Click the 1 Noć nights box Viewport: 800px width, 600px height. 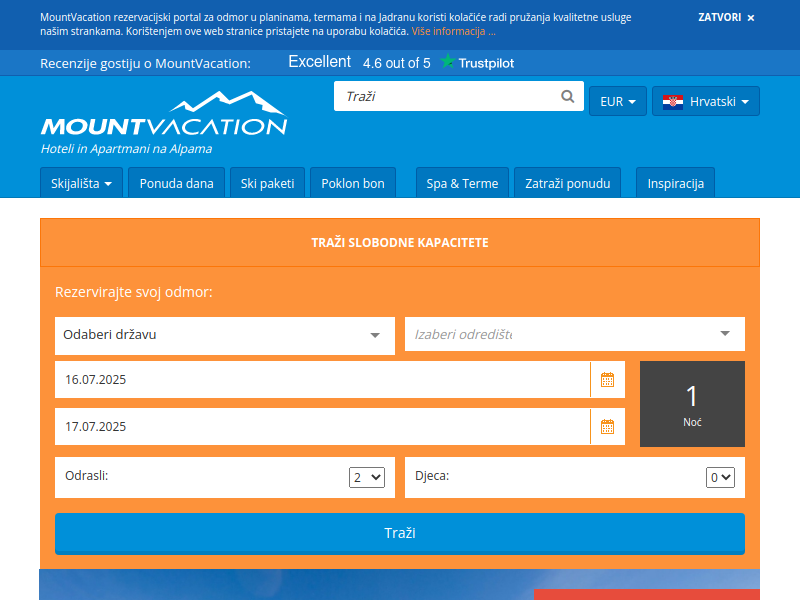pos(692,404)
